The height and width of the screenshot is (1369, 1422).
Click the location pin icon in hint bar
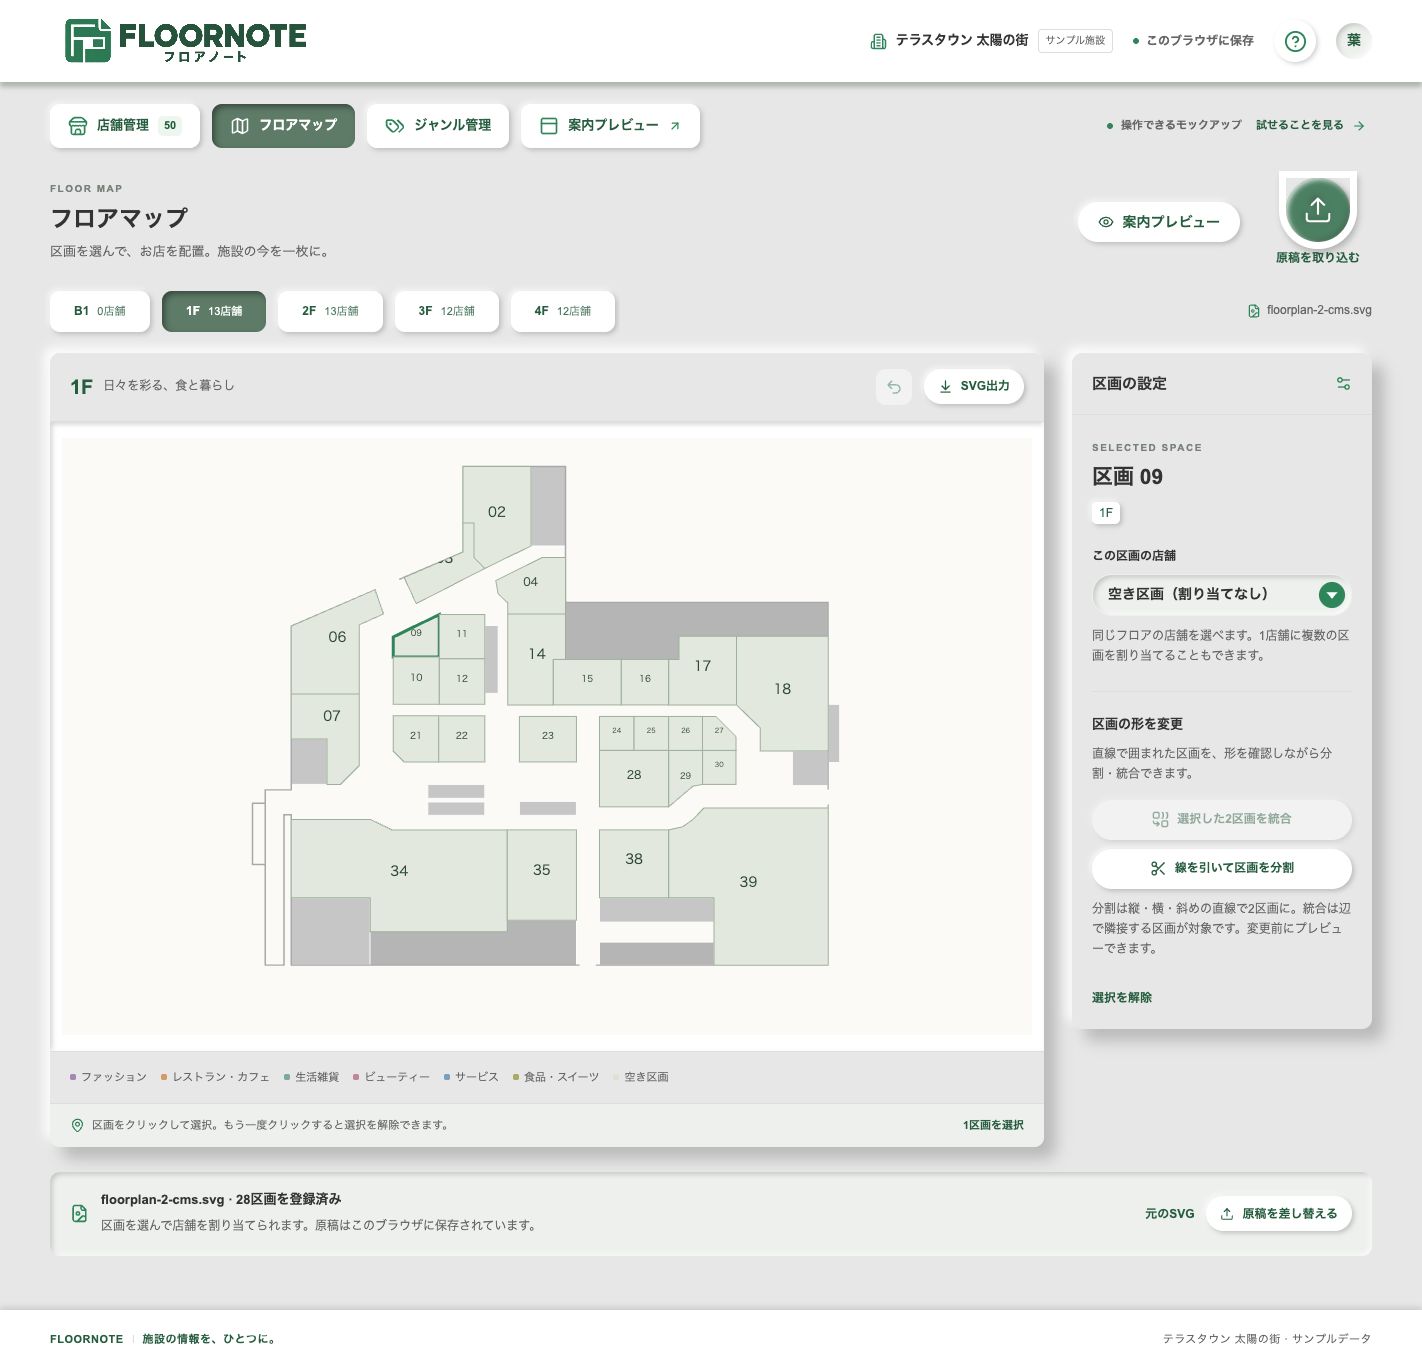77,1125
